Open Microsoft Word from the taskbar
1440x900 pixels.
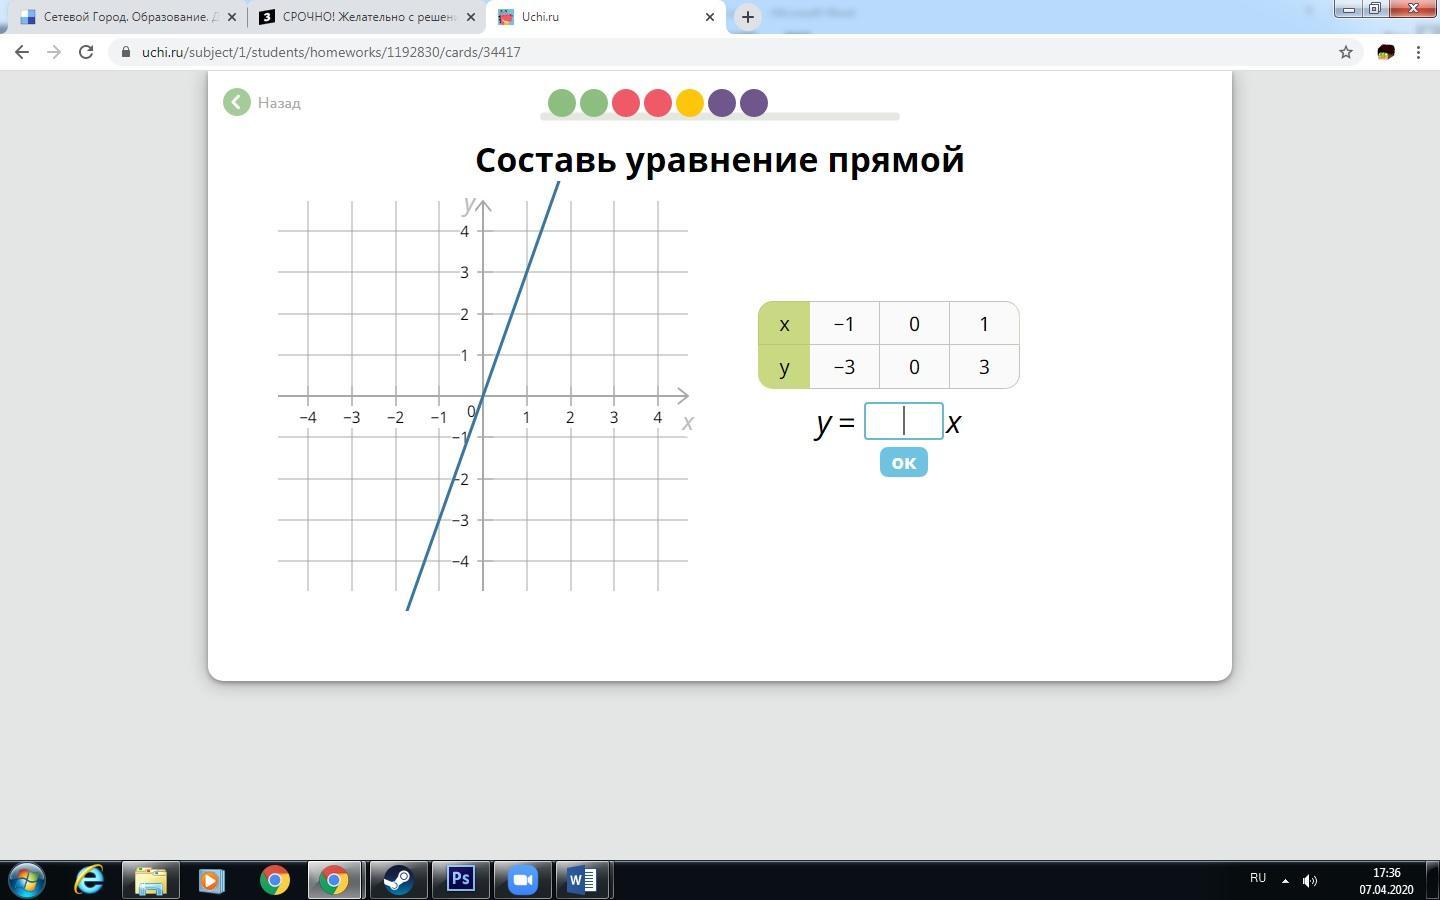coord(583,880)
